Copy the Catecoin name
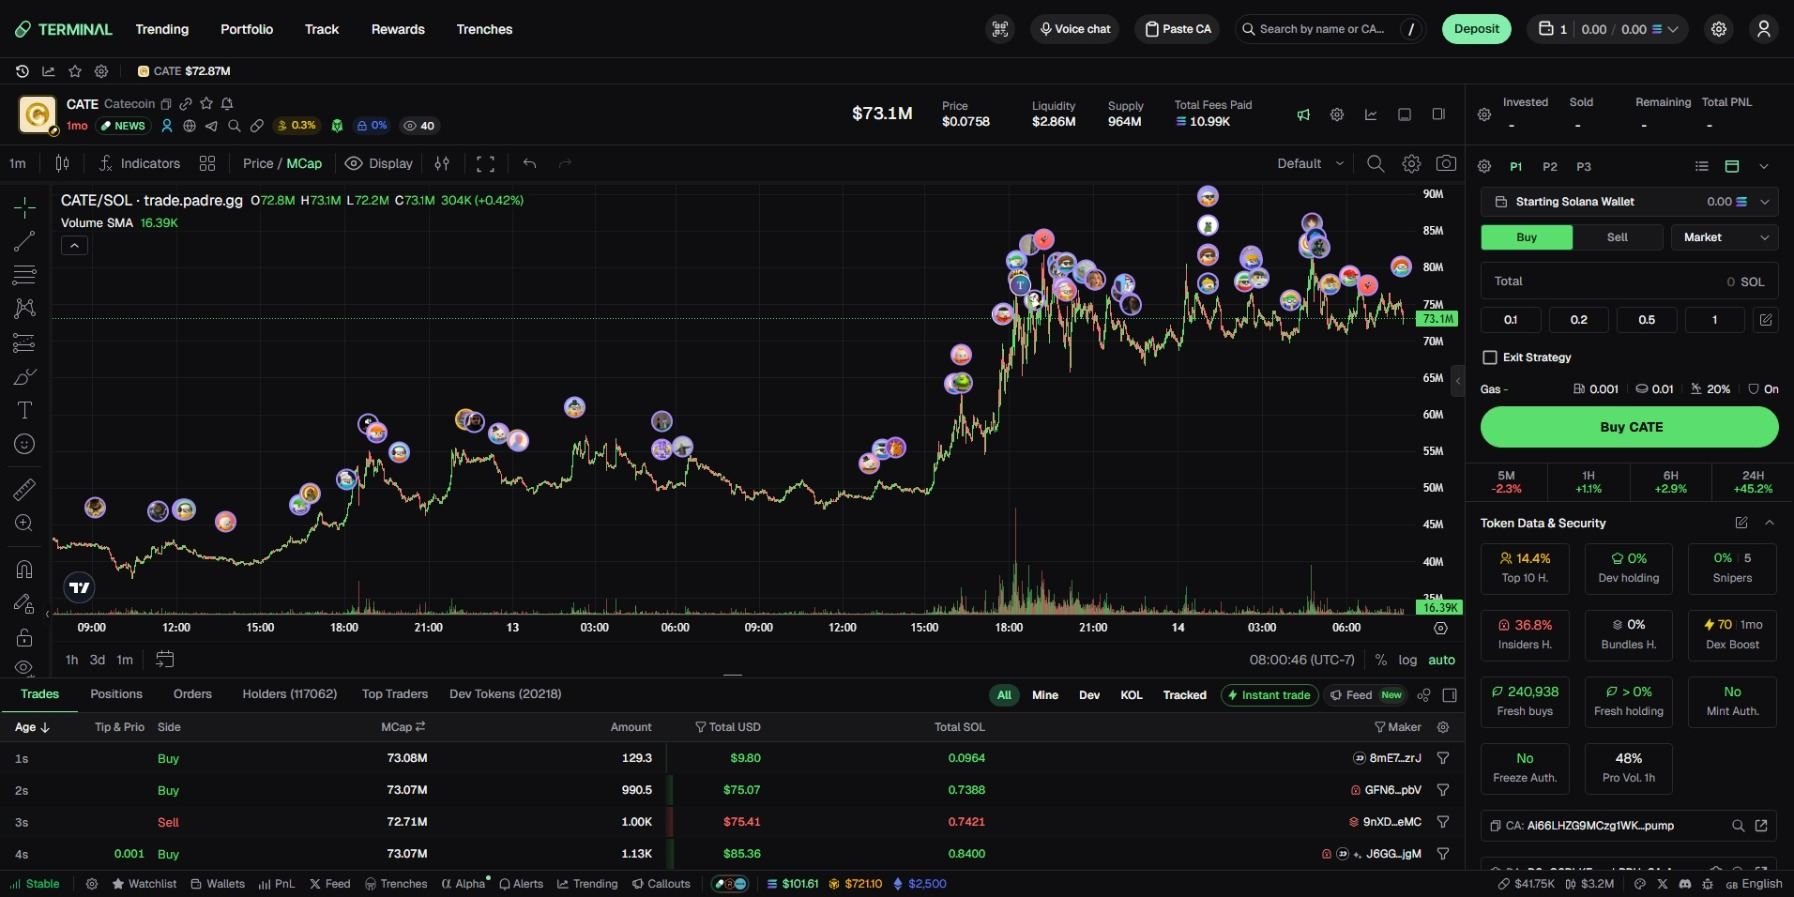The width and height of the screenshot is (1794, 897). point(166,104)
